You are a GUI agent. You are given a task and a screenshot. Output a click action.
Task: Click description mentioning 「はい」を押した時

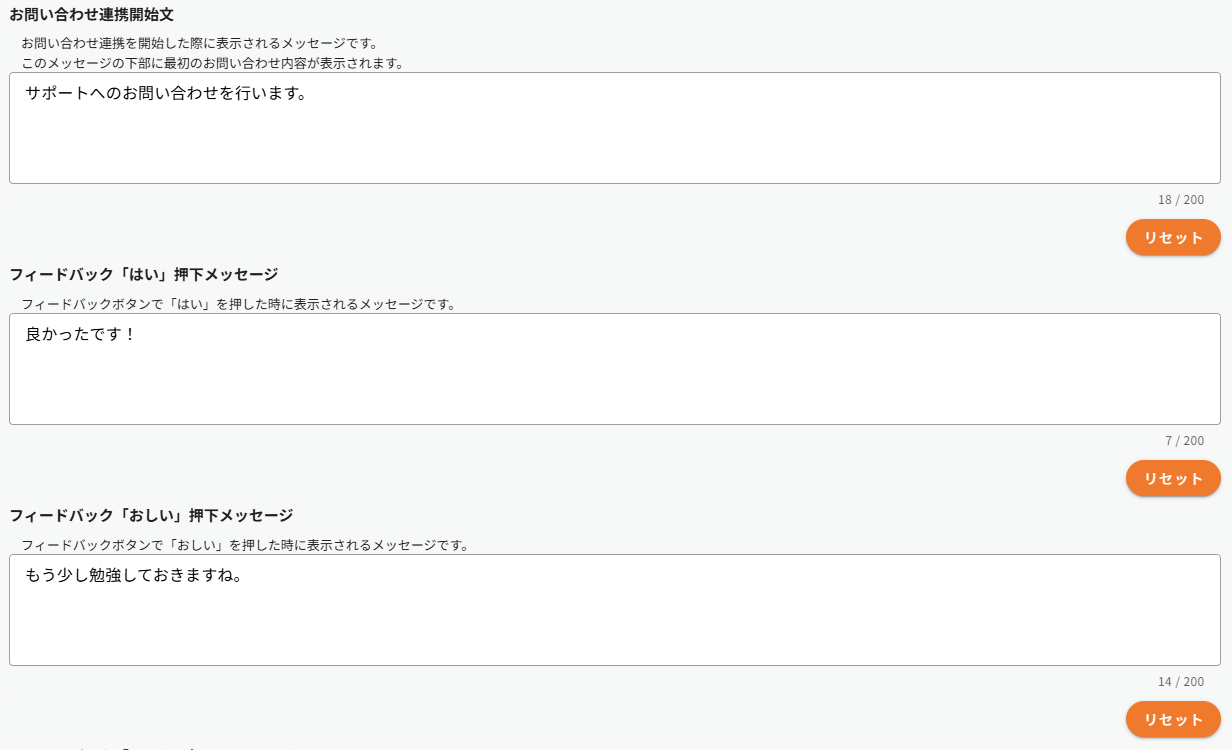[x=239, y=304]
